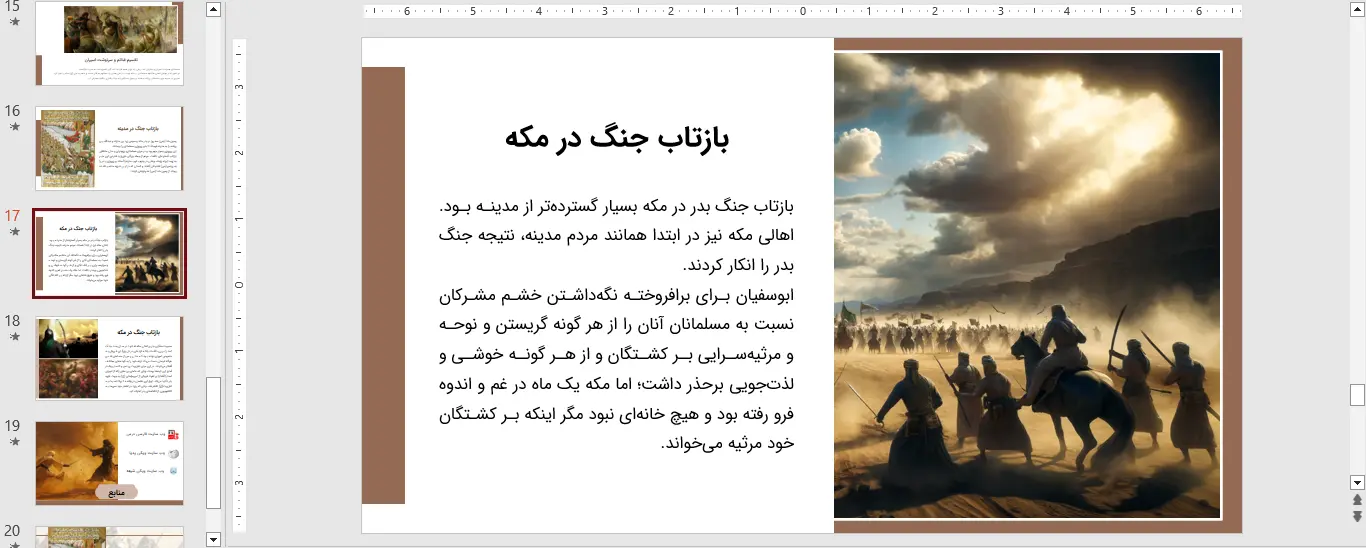Open the slide 18 thumbnail
The image size is (1366, 548).
tap(110, 358)
